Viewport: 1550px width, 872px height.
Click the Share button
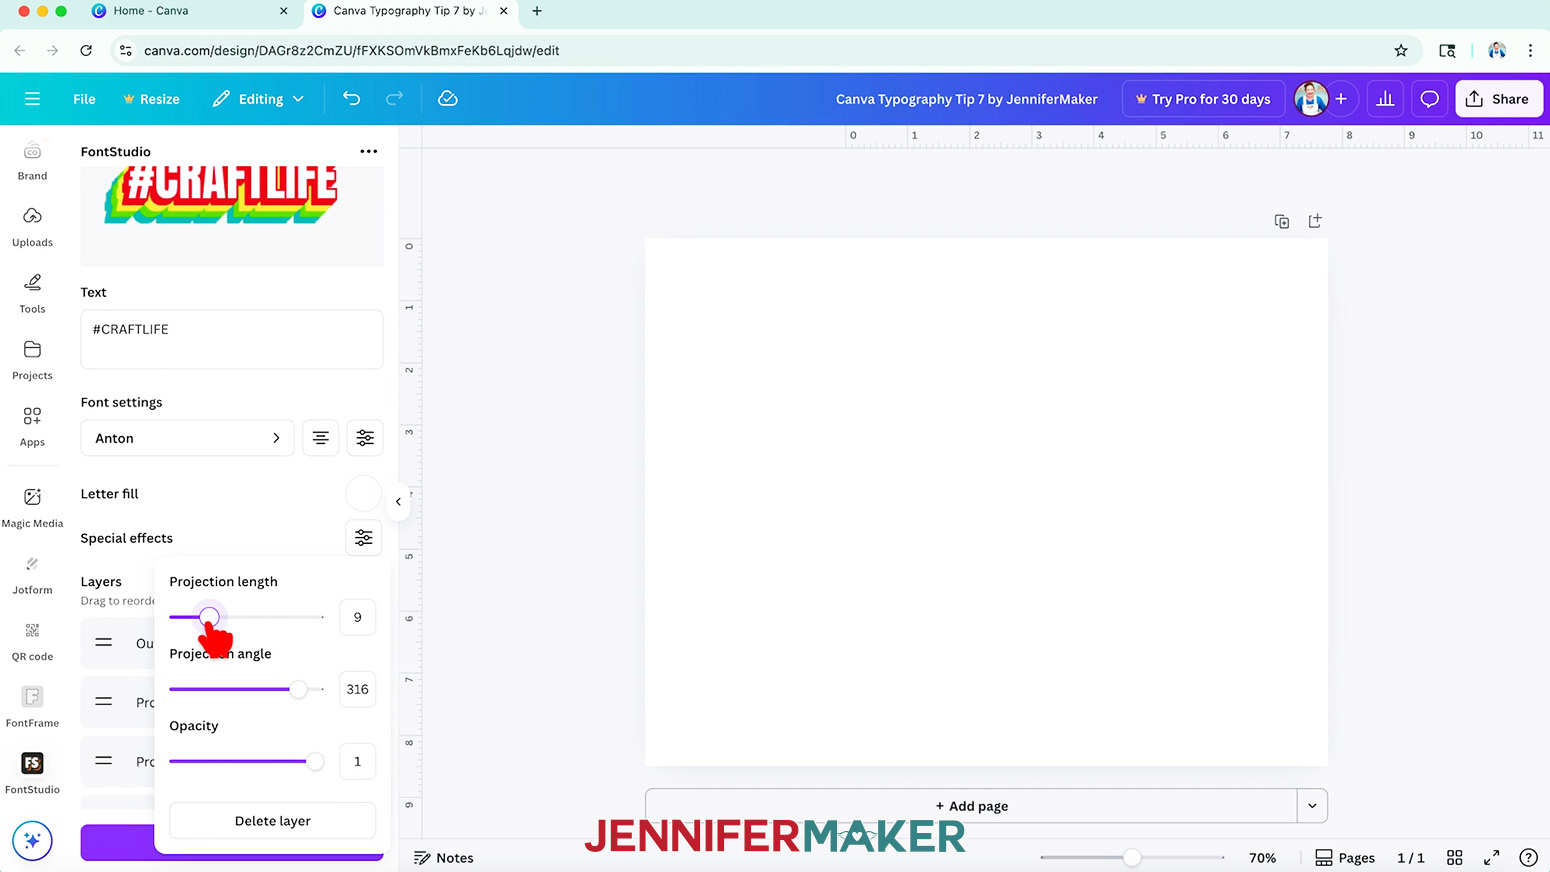1498,99
